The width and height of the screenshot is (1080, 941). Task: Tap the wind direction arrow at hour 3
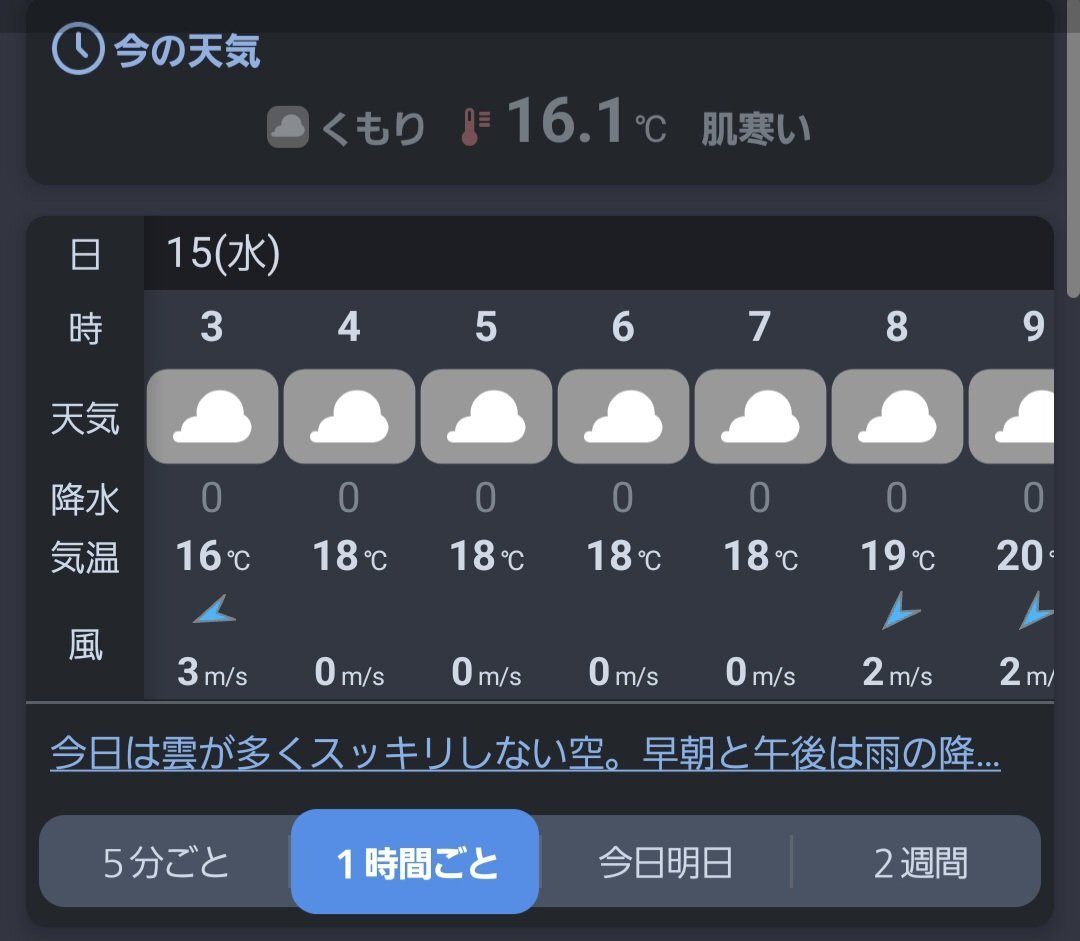click(214, 610)
